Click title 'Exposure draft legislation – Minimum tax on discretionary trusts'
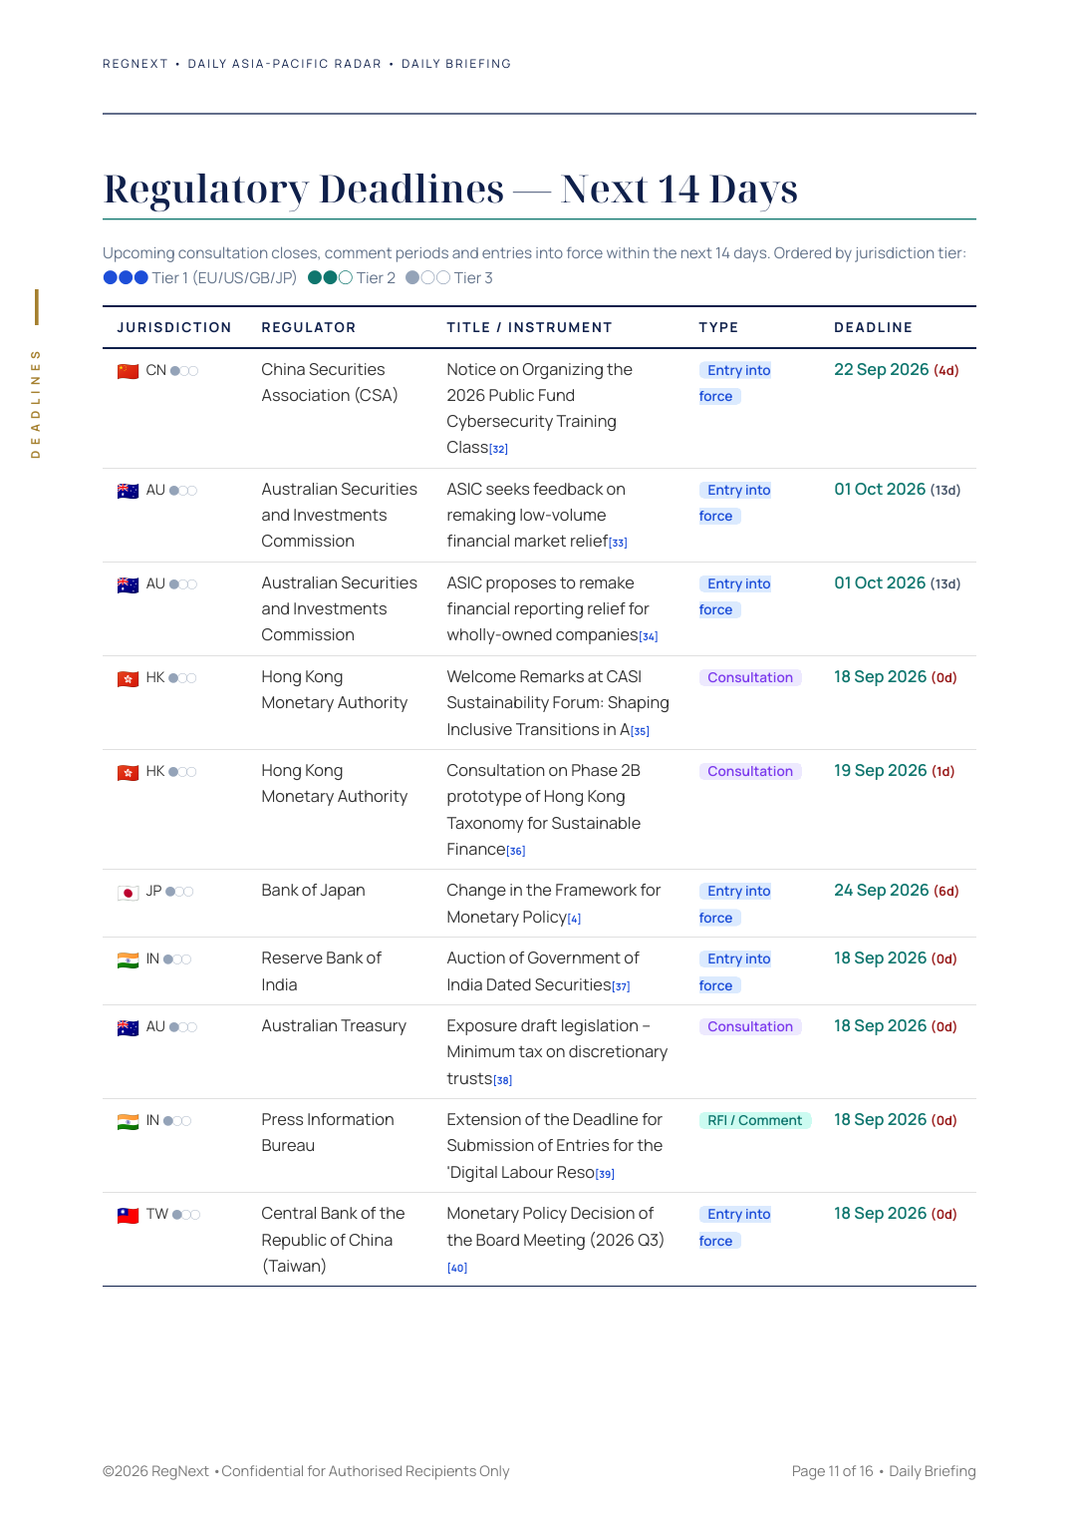 (557, 1052)
